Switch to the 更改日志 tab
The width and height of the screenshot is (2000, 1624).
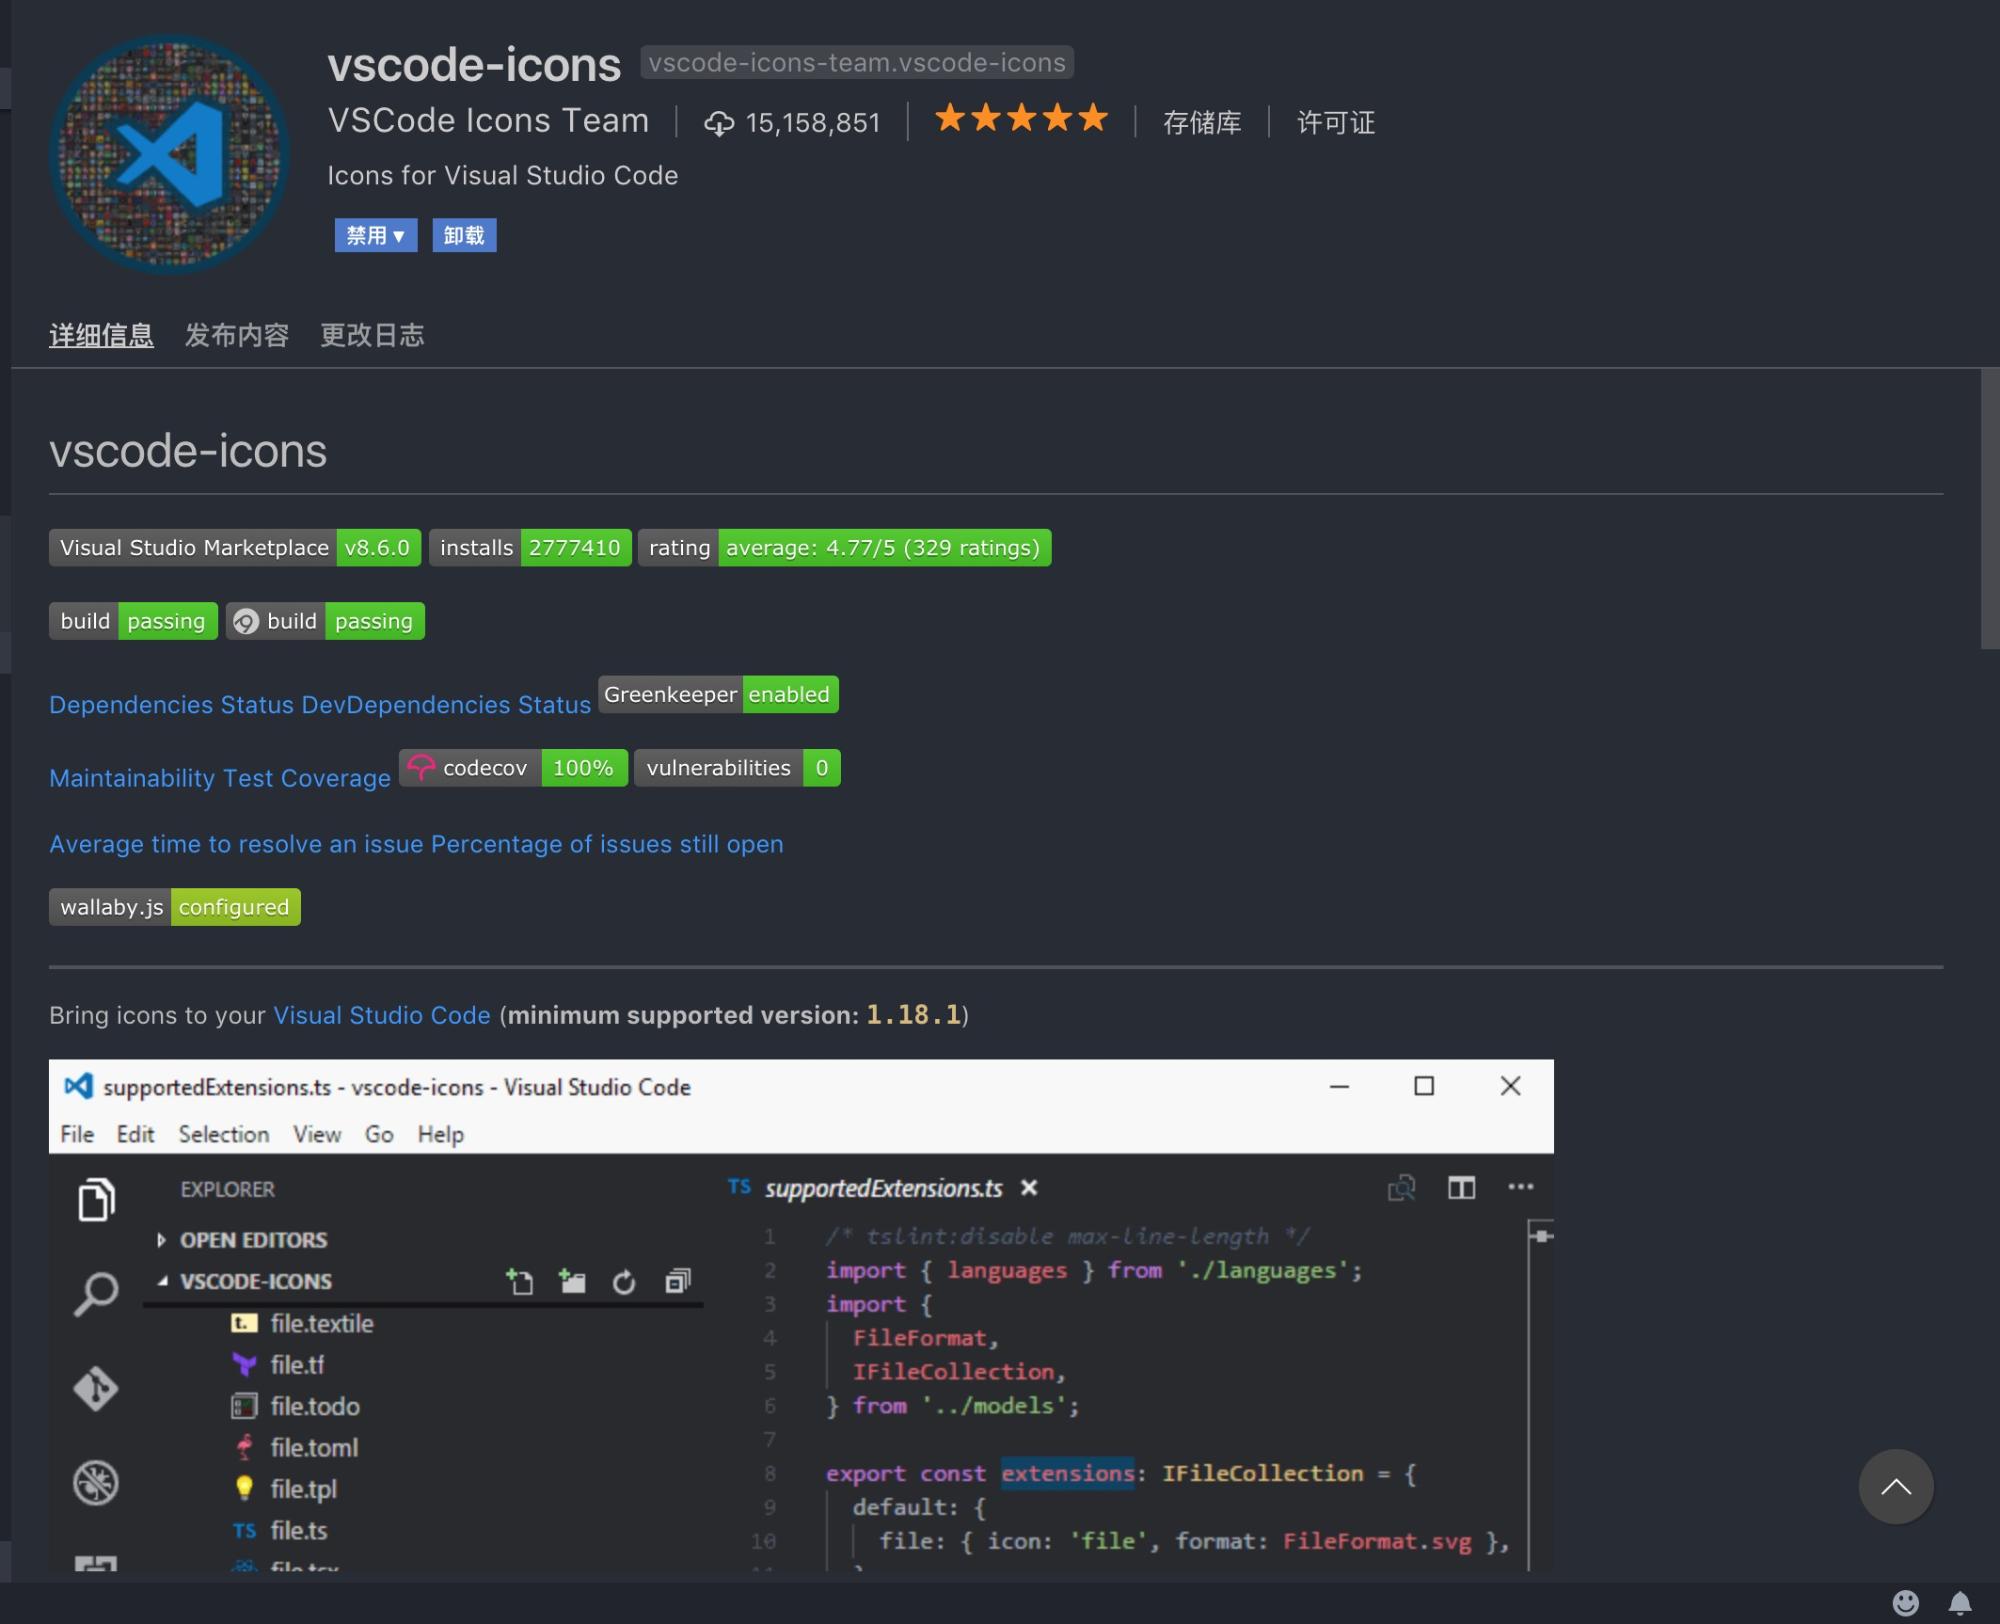pyautogui.click(x=372, y=335)
